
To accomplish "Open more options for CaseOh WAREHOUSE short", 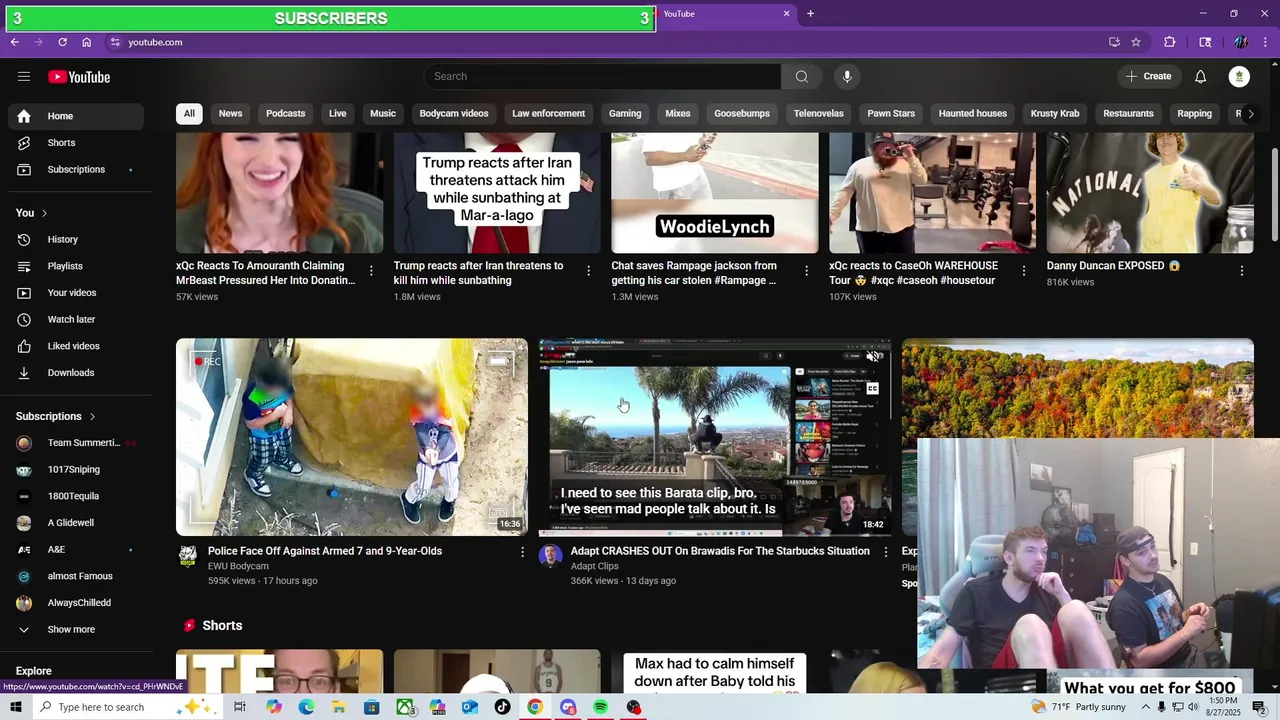I will click(1024, 271).
